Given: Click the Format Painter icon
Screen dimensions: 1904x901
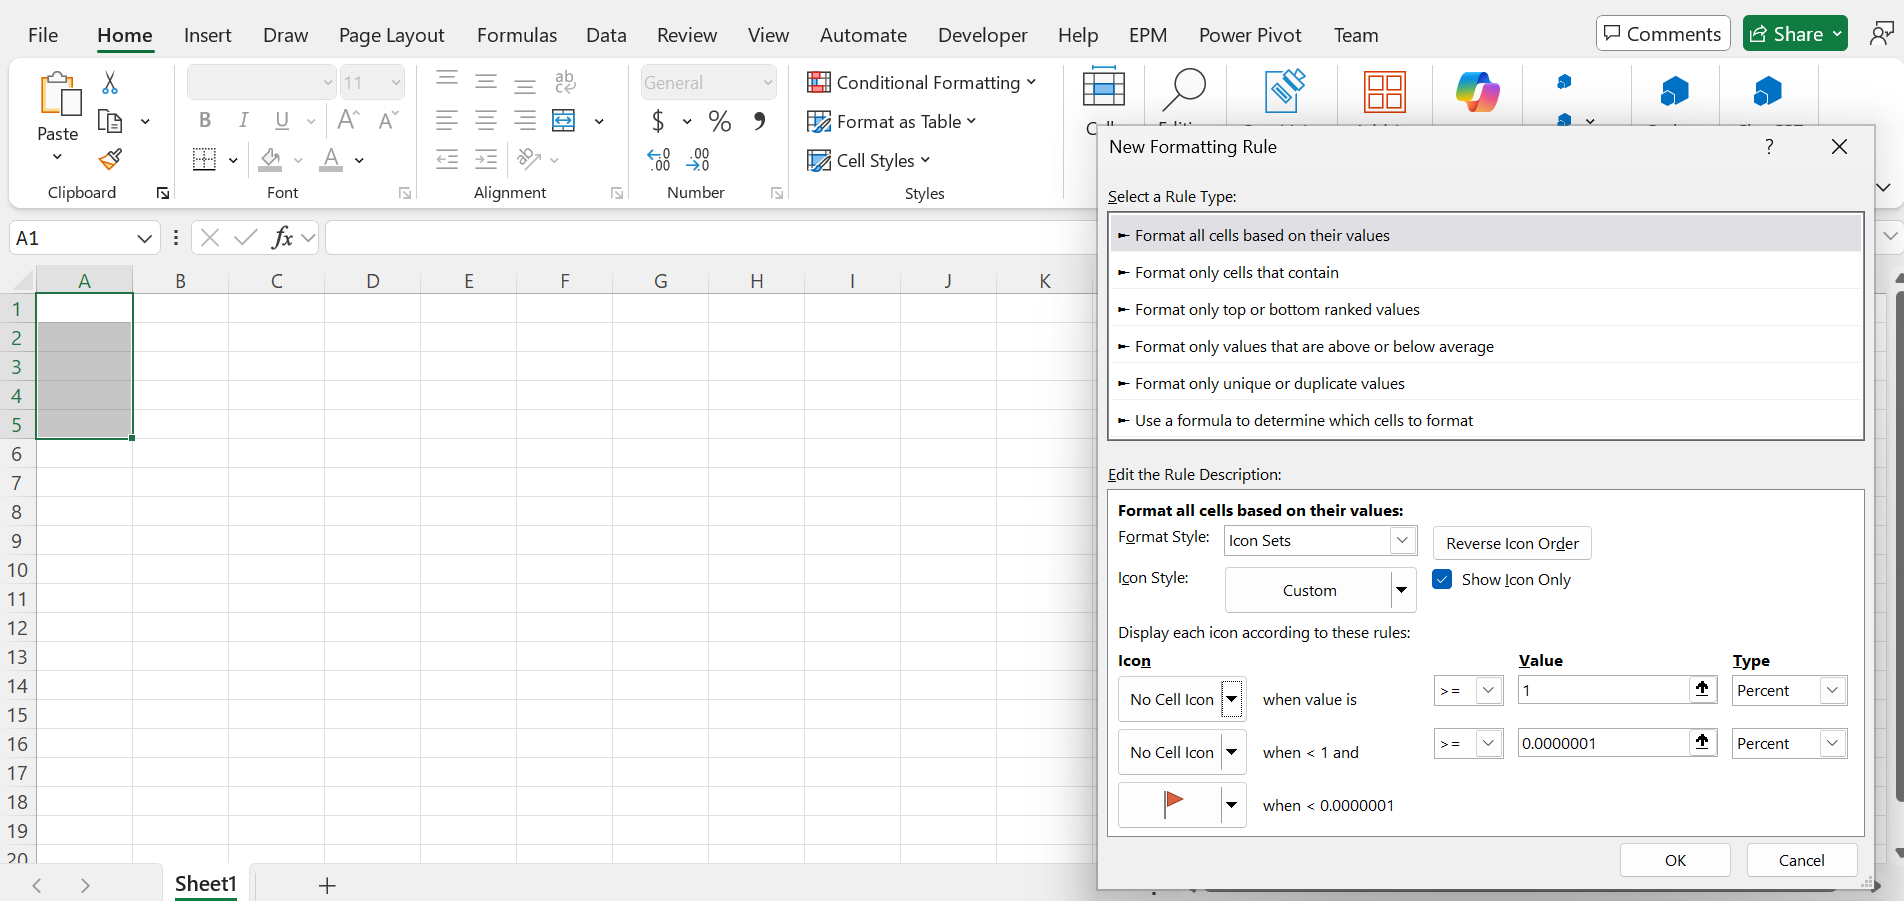Looking at the screenshot, I should point(109,159).
